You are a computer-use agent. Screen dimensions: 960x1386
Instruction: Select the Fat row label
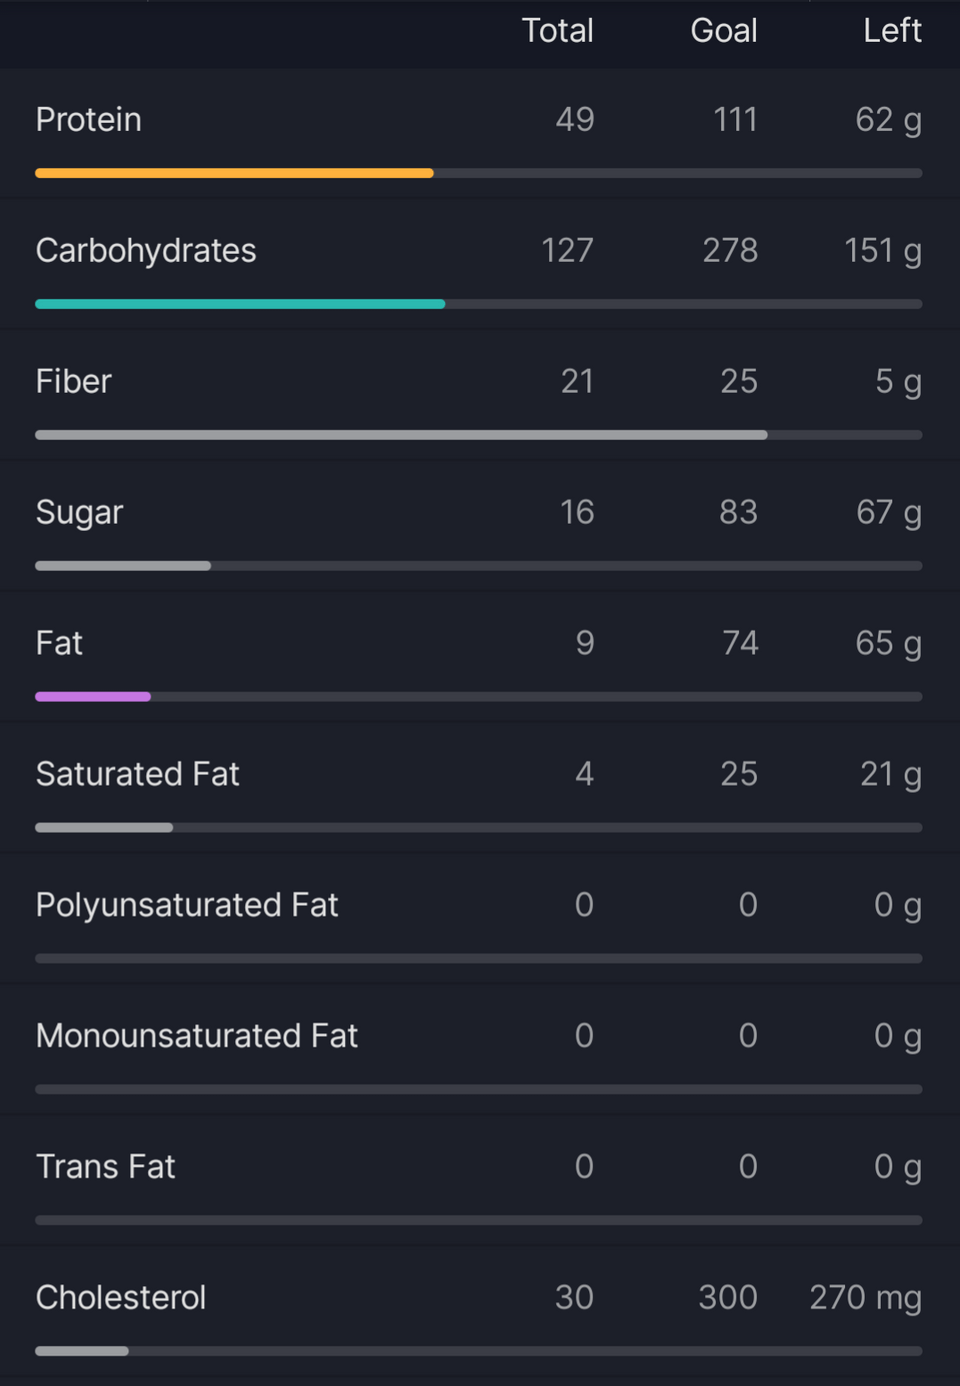[x=59, y=643]
